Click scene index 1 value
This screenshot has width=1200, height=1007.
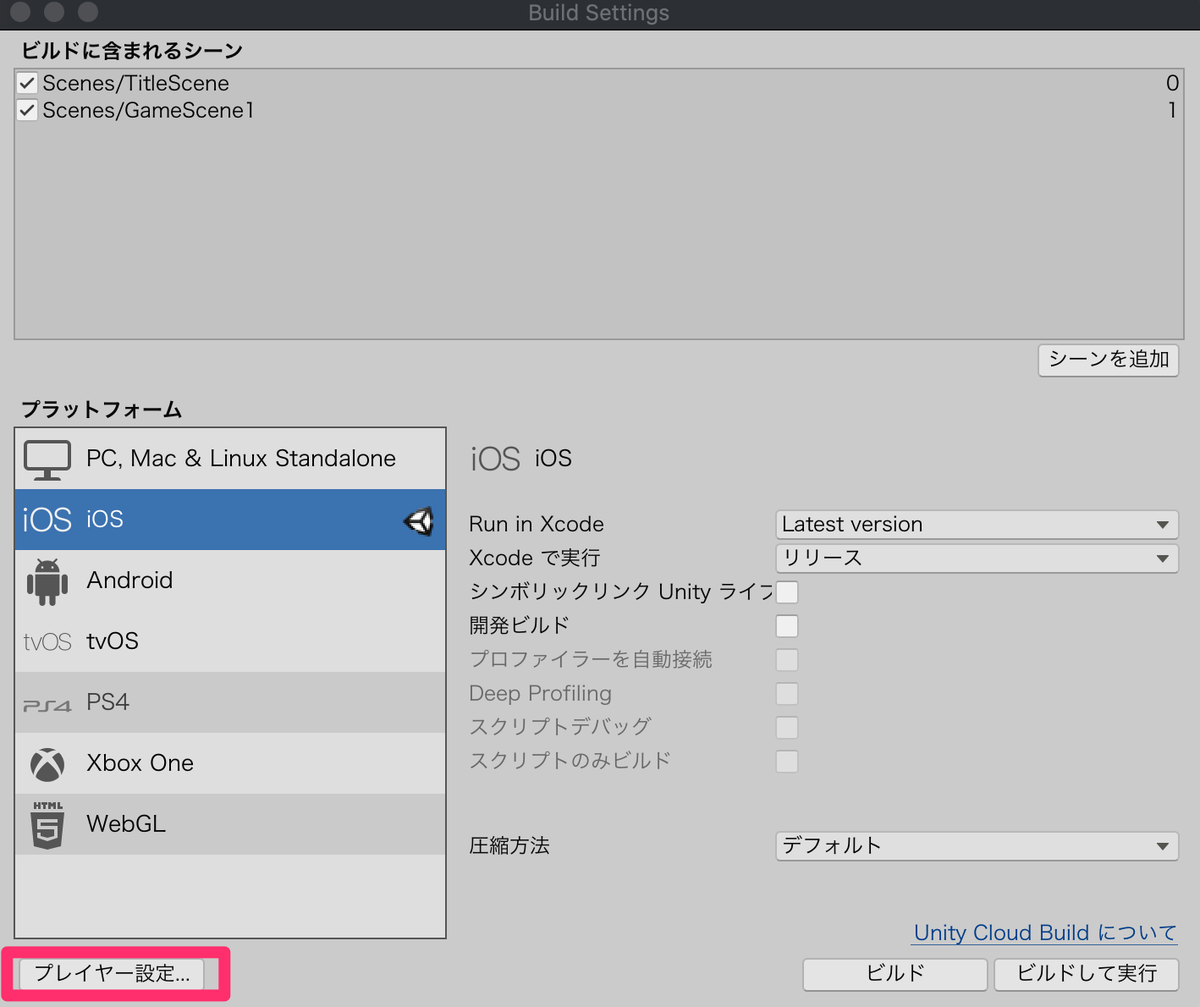tap(1172, 111)
